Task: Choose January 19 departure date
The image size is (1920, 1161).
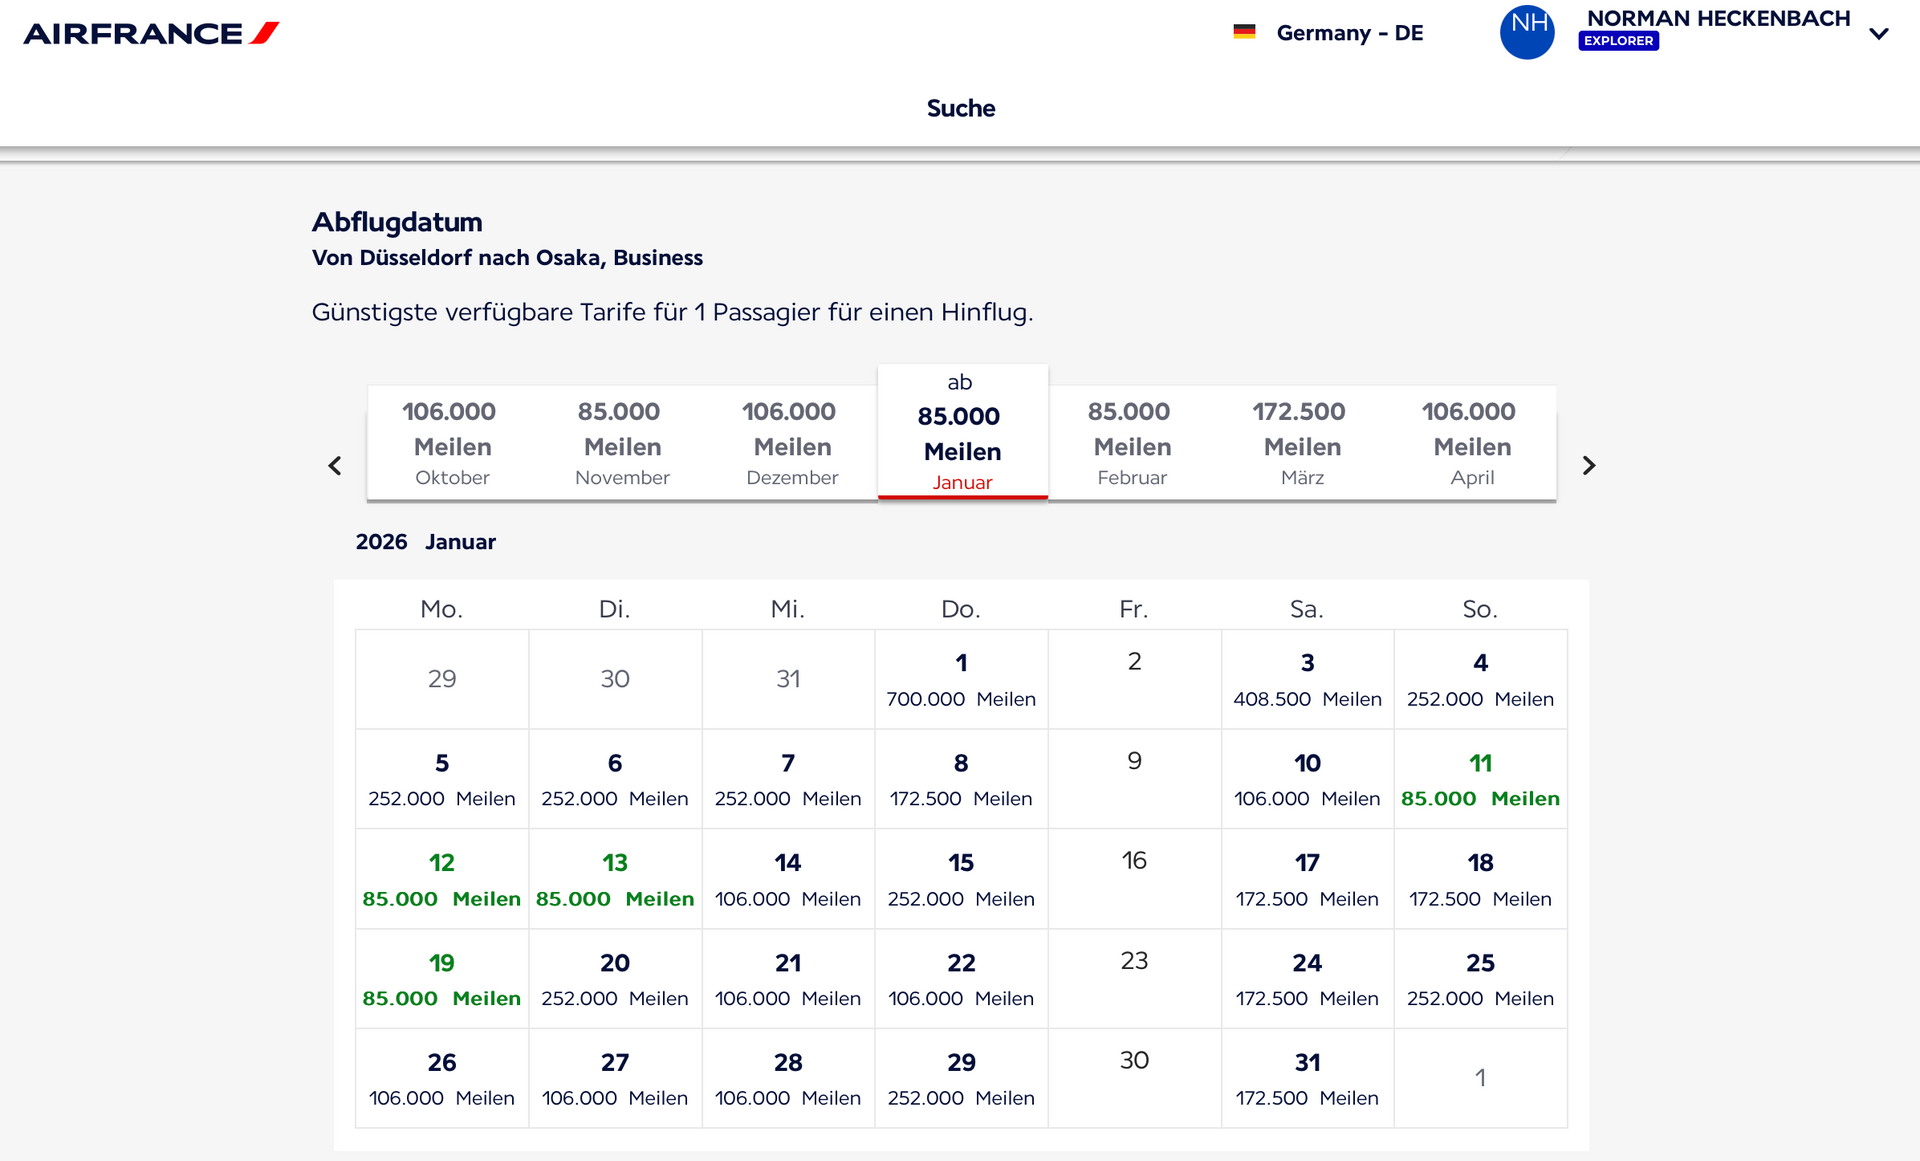Action: 441,979
